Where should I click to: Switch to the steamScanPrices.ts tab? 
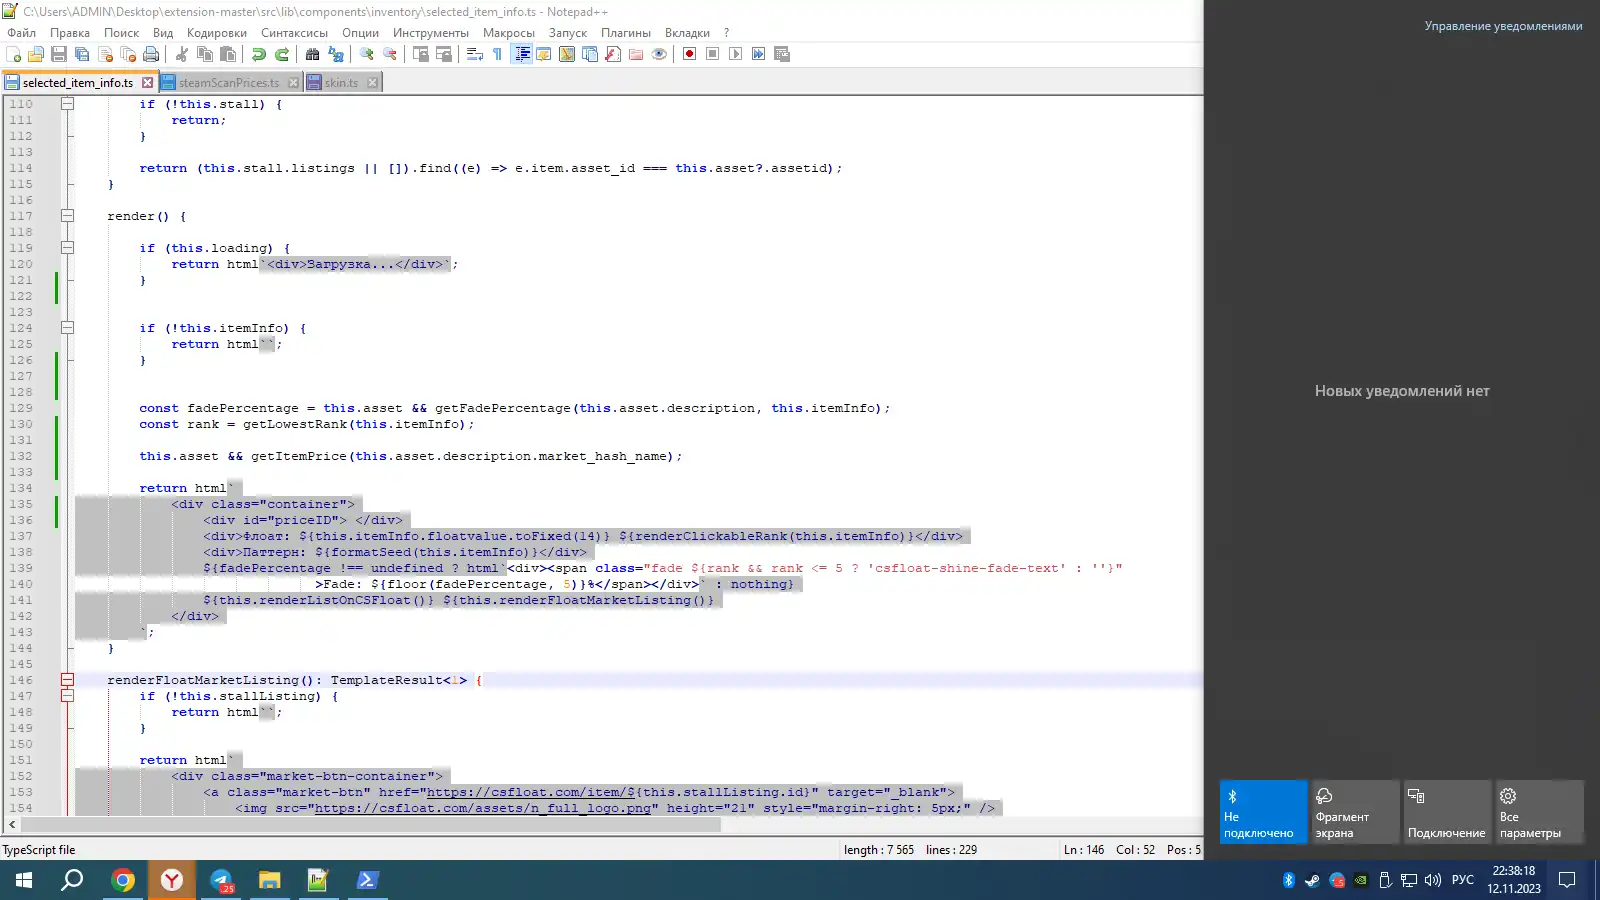point(229,83)
